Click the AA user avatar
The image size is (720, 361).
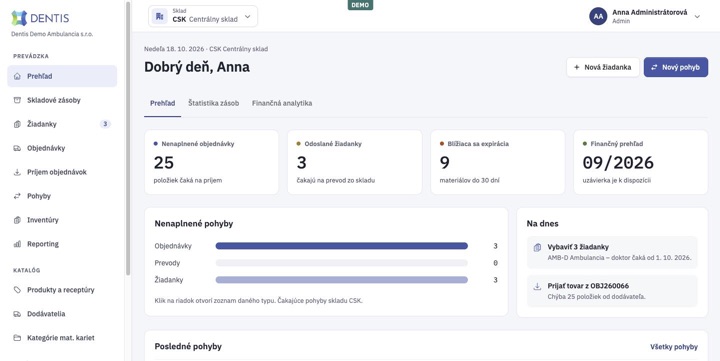tap(598, 17)
